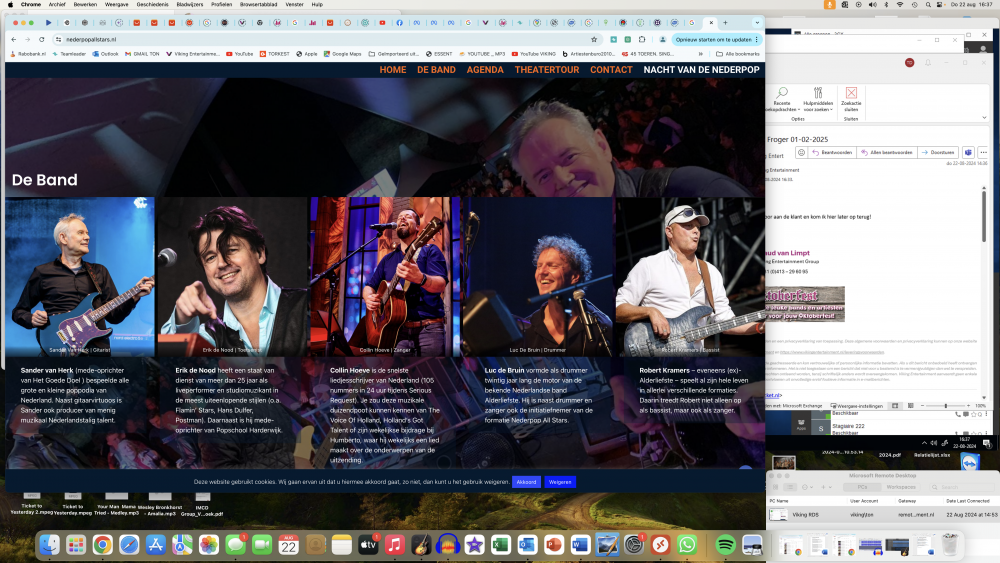This screenshot has width=1000, height=563.
Task: Open the Trash in the Dock
Action: click(950, 545)
